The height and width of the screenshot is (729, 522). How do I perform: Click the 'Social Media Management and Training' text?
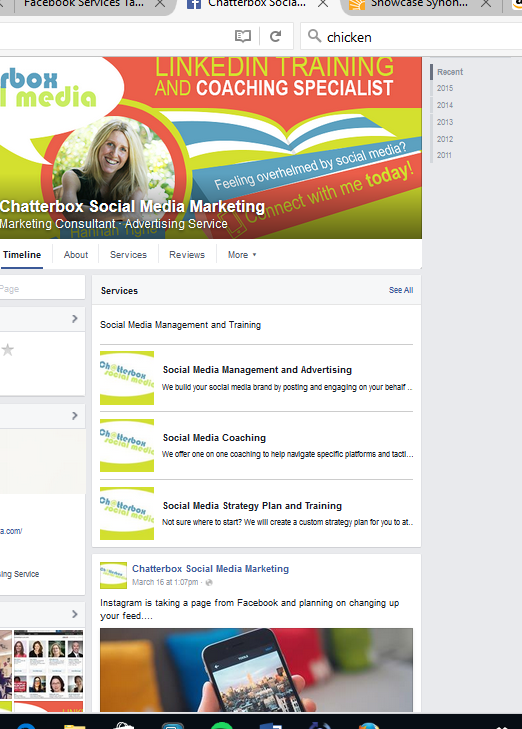tap(180, 325)
